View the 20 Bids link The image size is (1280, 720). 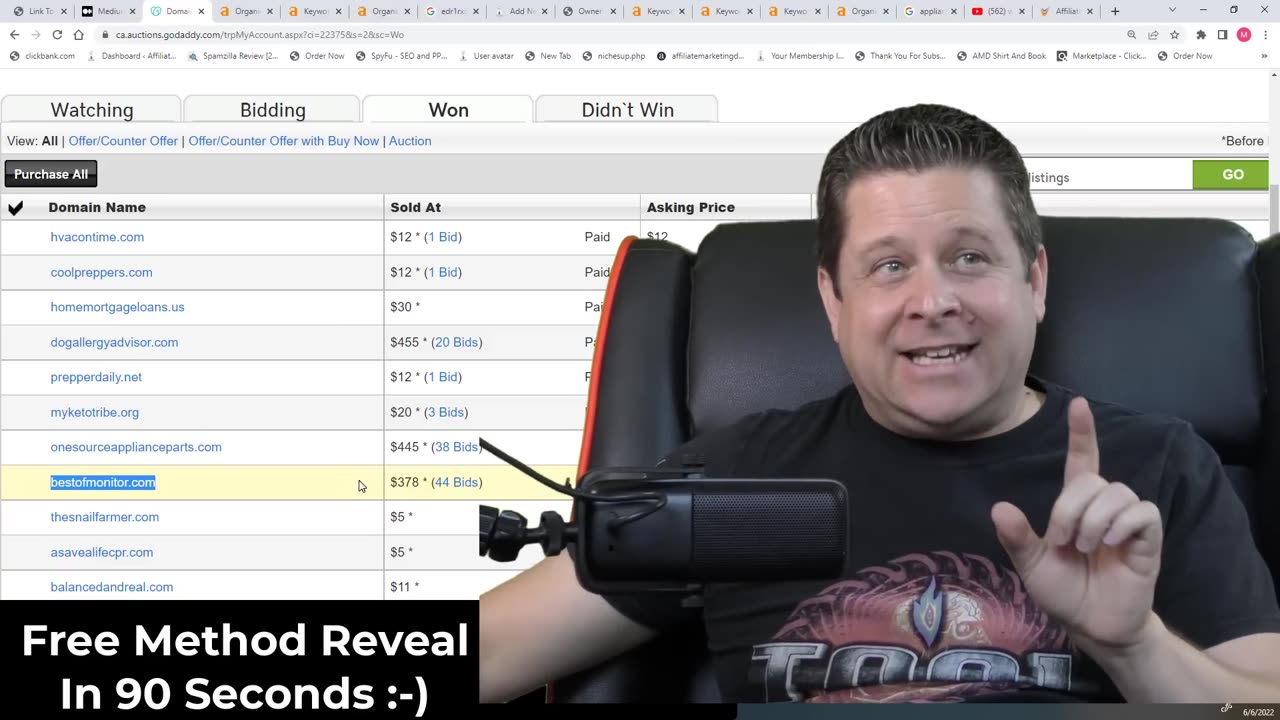456,342
